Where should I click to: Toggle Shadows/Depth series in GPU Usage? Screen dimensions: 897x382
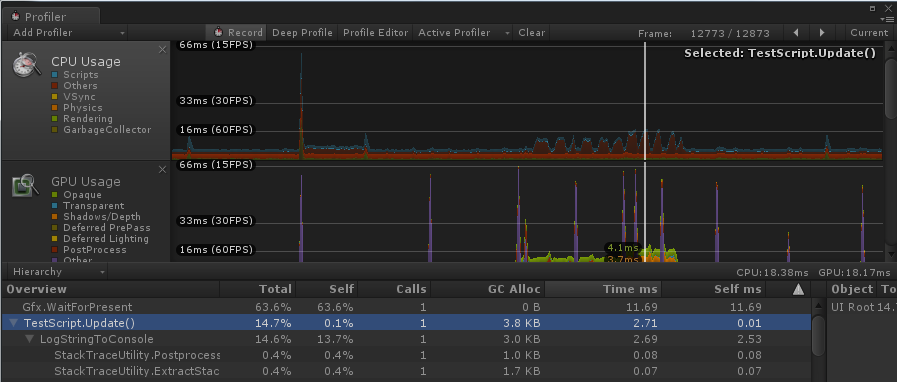pos(55,217)
